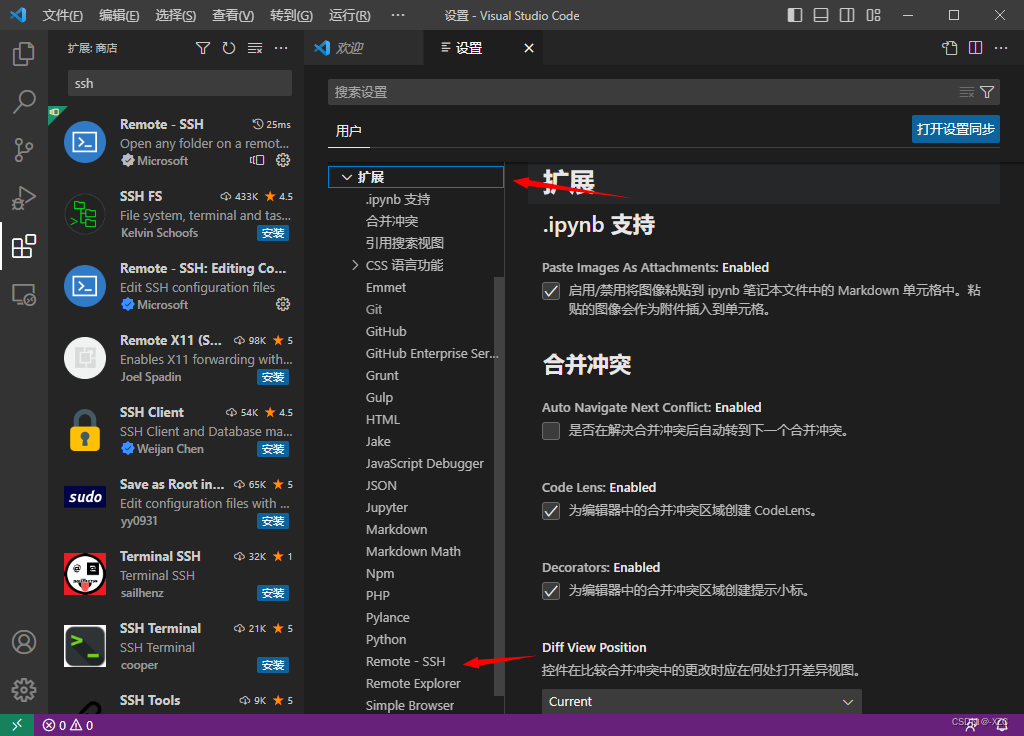Clear settings search input icon
Viewport: 1024px width, 736px height.
click(967, 92)
